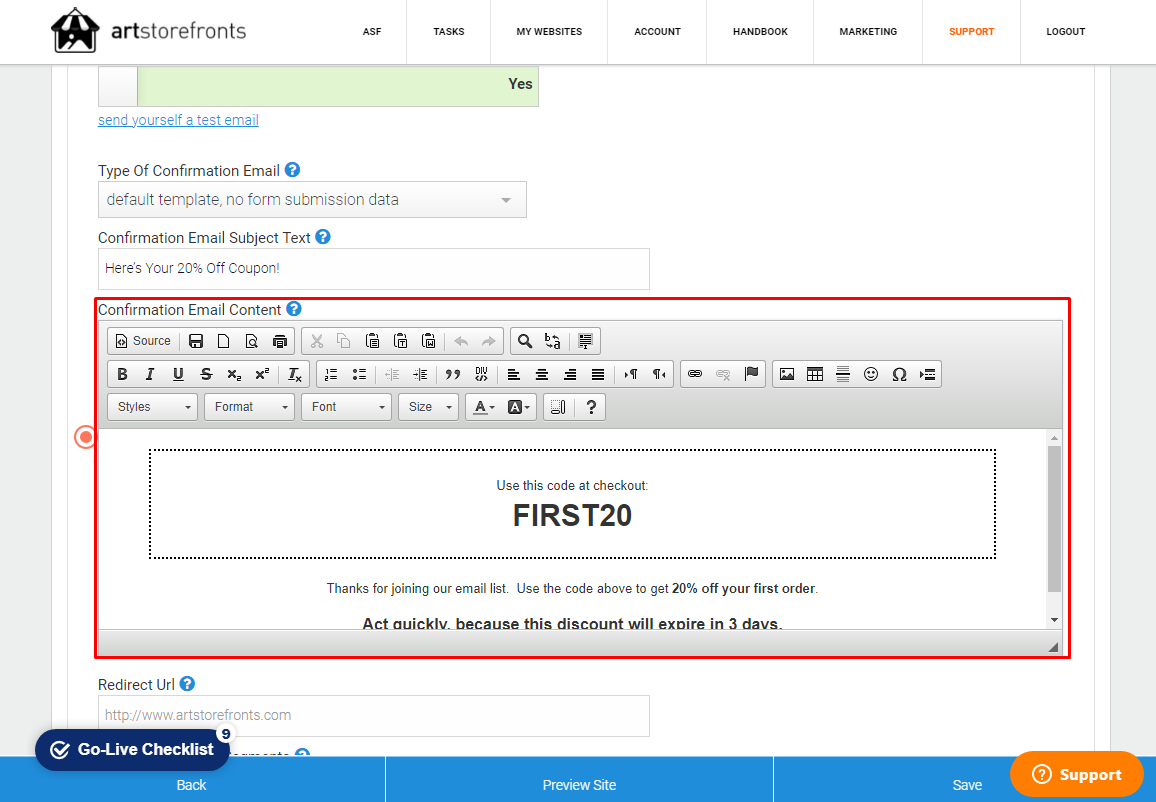The width and height of the screenshot is (1156, 802).
Task: Insert a horizontal line
Action: [x=843, y=374]
